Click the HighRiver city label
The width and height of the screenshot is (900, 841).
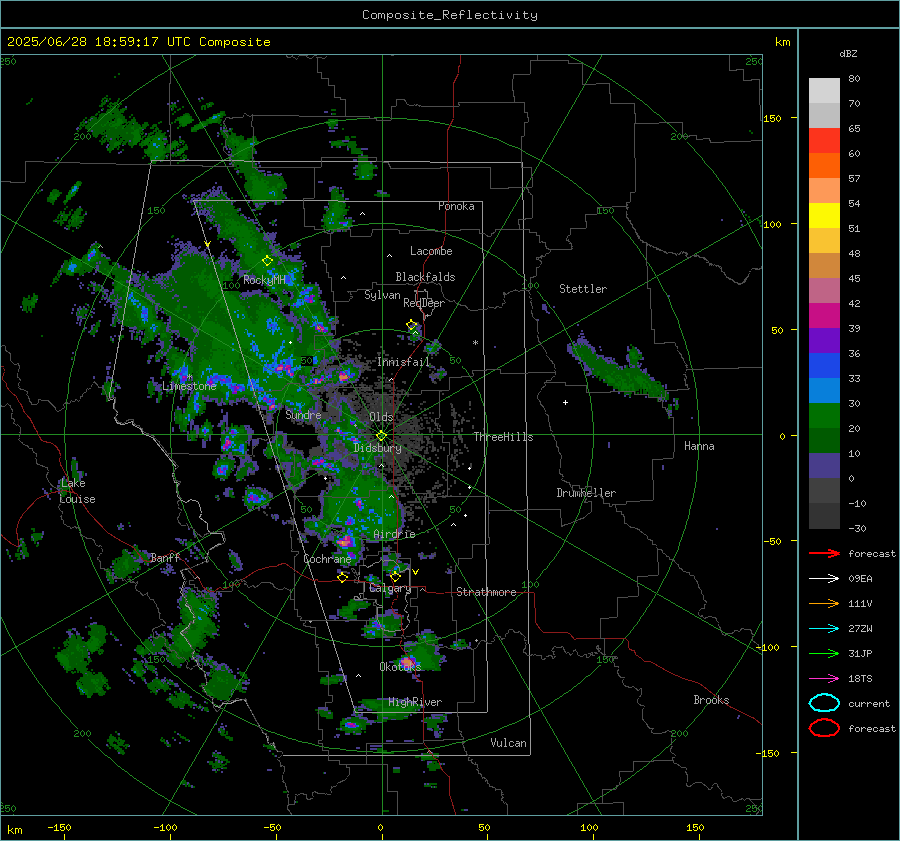coord(415,702)
